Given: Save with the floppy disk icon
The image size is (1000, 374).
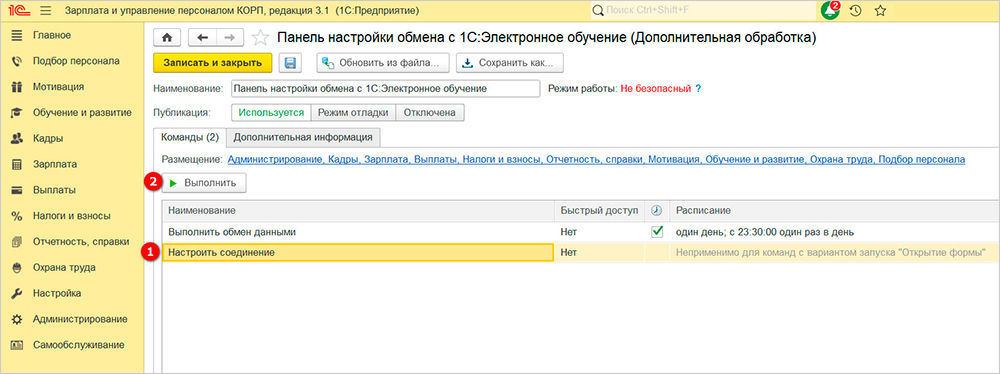Looking at the screenshot, I should [x=290, y=63].
